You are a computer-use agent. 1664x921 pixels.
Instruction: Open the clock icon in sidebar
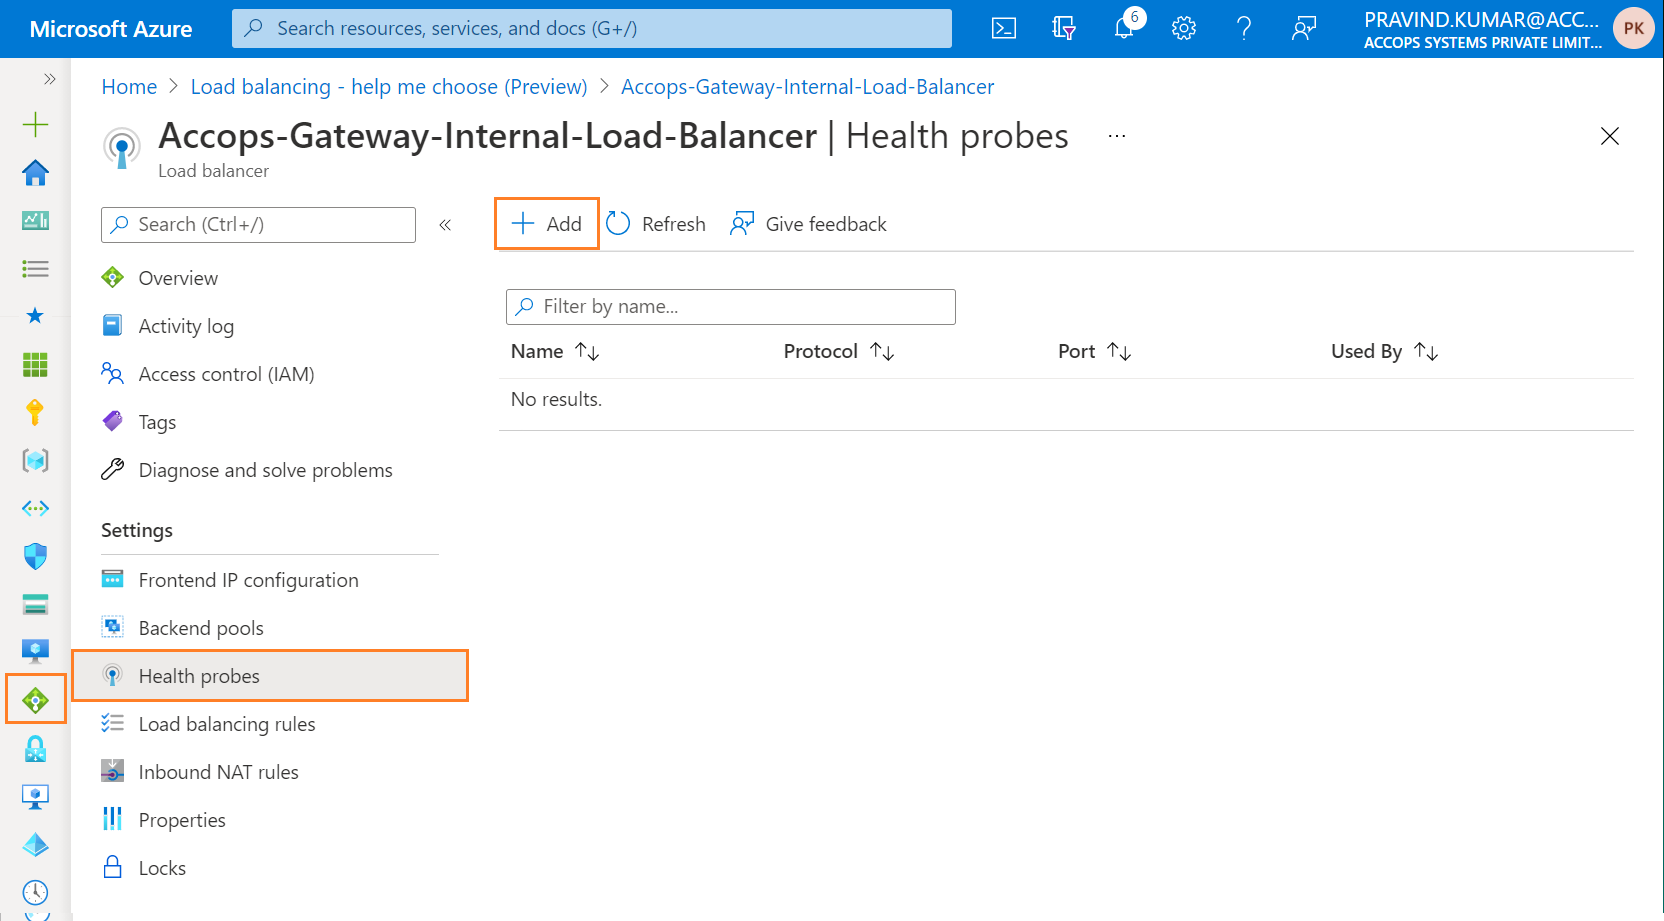(x=35, y=892)
